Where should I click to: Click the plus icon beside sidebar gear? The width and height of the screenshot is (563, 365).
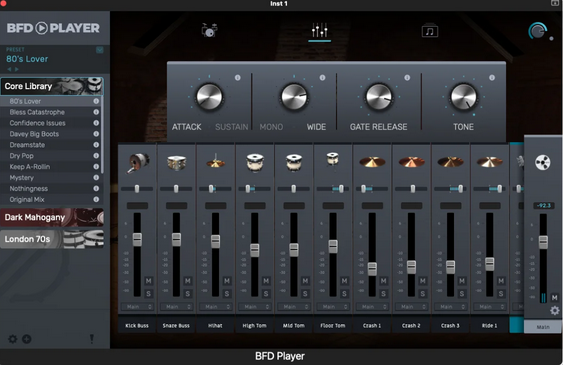click(x=27, y=339)
